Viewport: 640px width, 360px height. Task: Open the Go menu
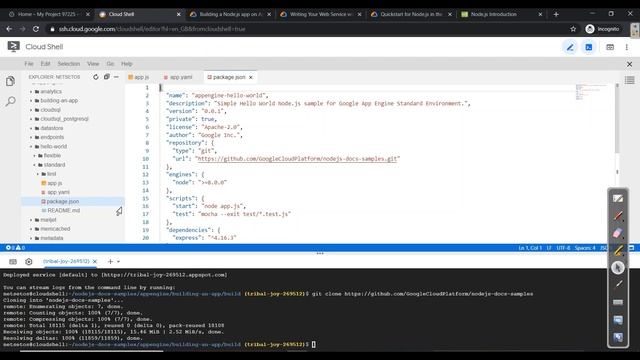pyautogui.click(x=110, y=64)
